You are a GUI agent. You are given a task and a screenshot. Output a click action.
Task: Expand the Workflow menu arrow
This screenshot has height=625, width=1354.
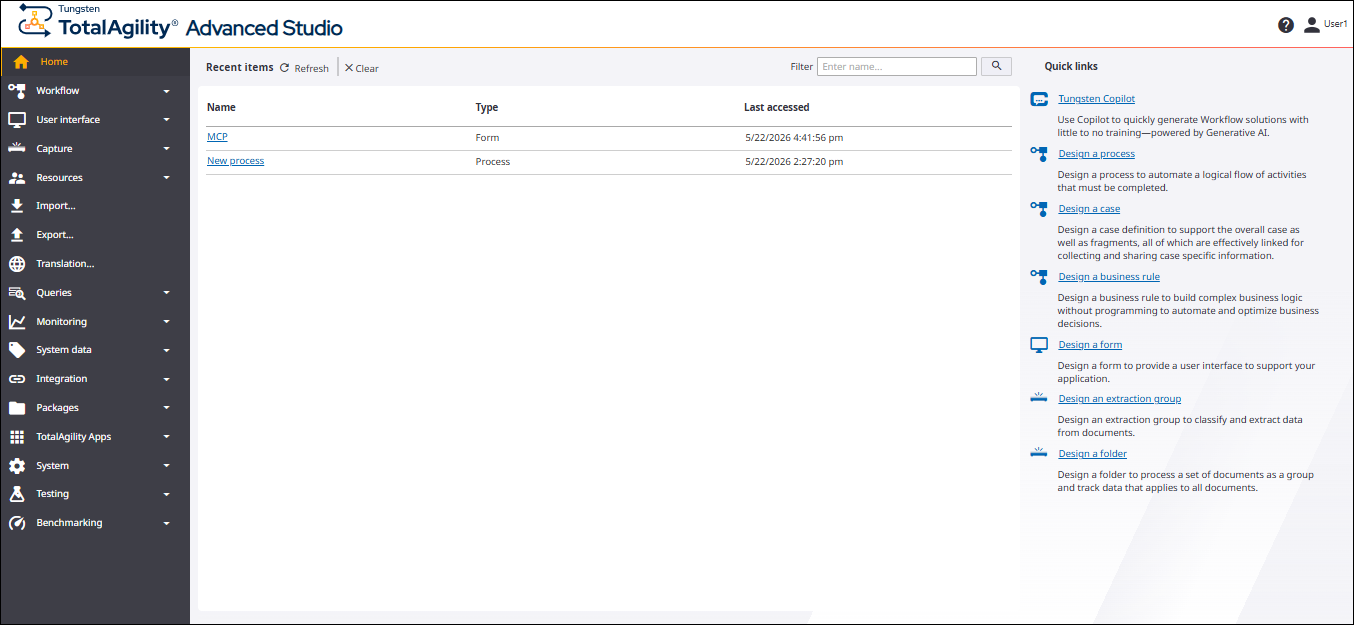pos(167,91)
